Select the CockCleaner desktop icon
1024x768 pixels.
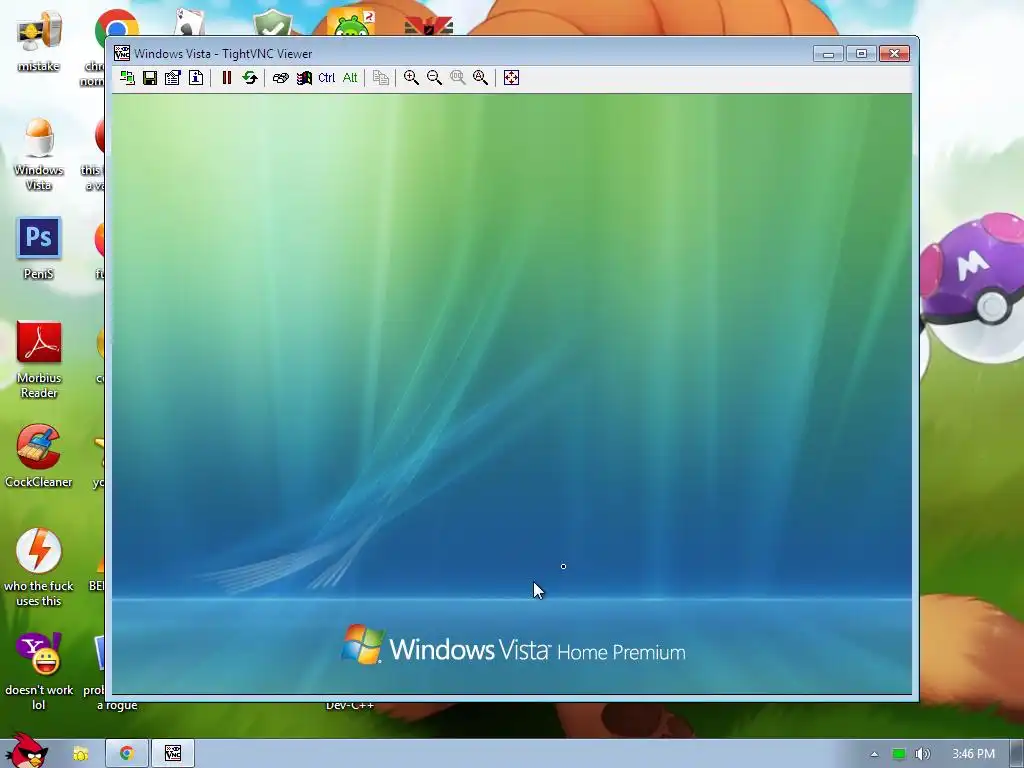pos(39,456)
